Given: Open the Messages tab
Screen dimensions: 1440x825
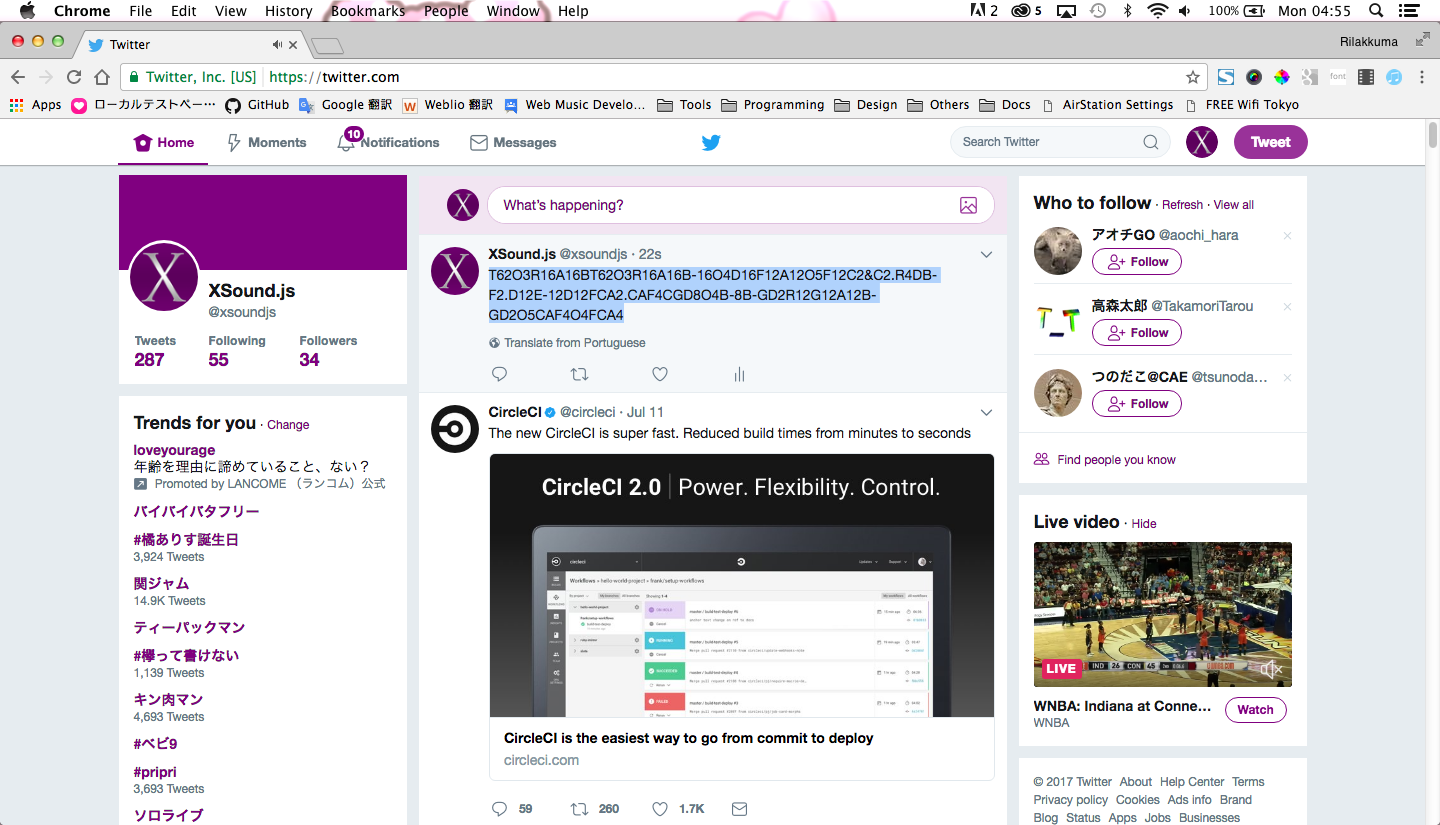Looking at the screenshot, I should click(x=513, y=143).
